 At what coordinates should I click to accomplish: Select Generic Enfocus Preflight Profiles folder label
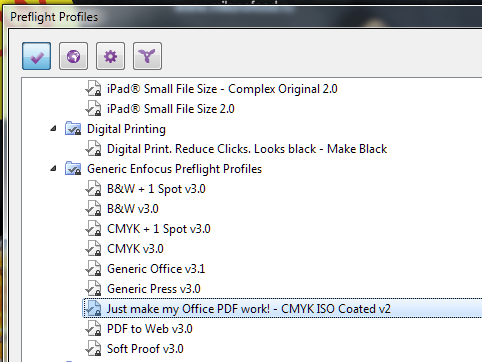point(174,169)
